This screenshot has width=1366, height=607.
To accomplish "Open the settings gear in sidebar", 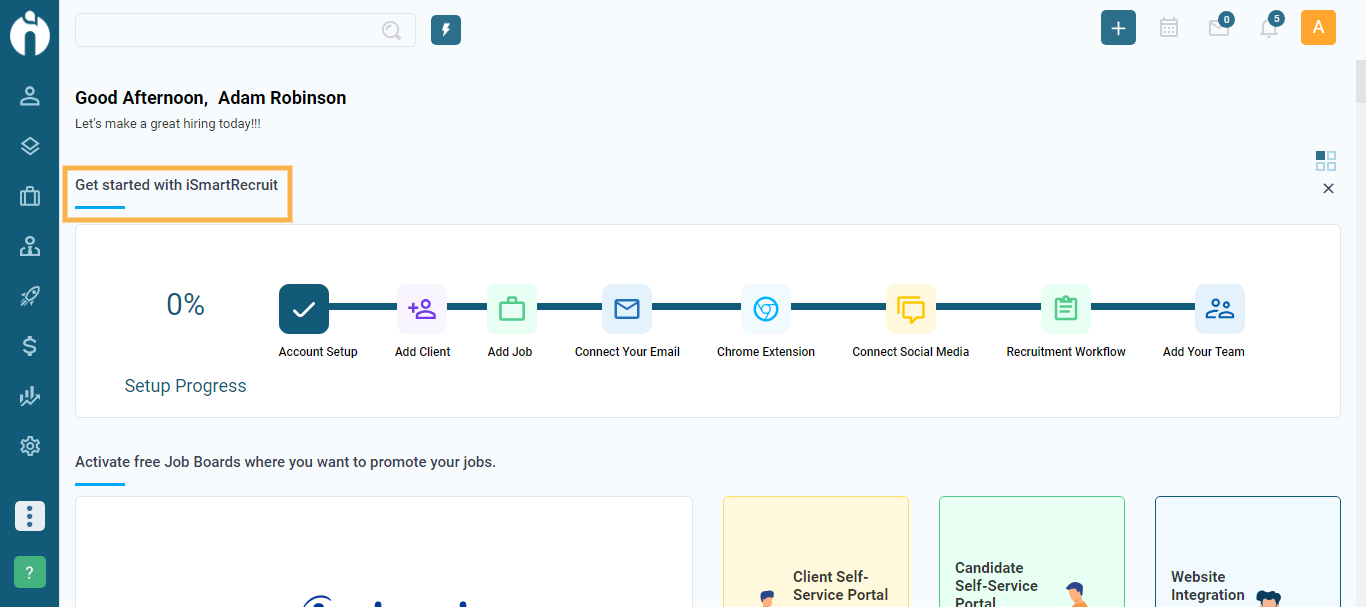I will click(x=30, y=446).
